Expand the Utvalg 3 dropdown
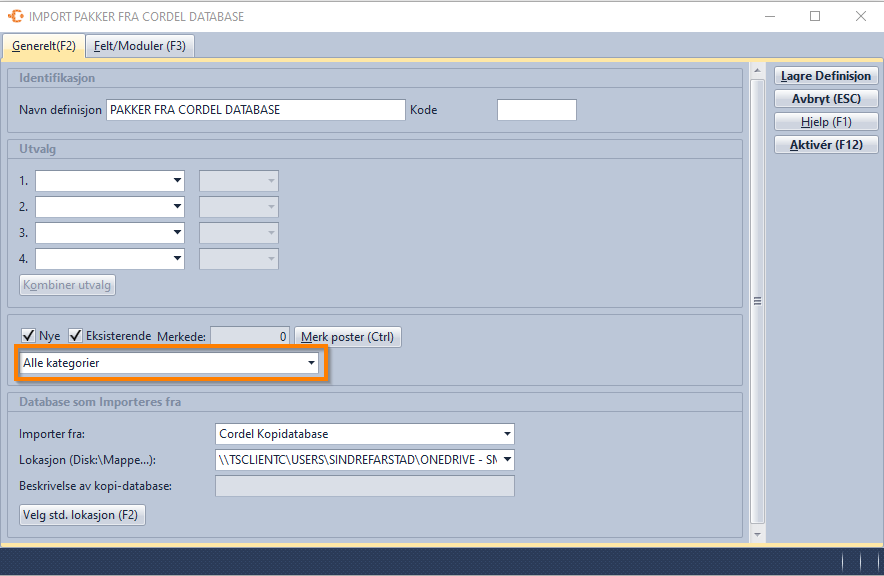Screen dimensions: 884x576 click(x=110, y=233)
